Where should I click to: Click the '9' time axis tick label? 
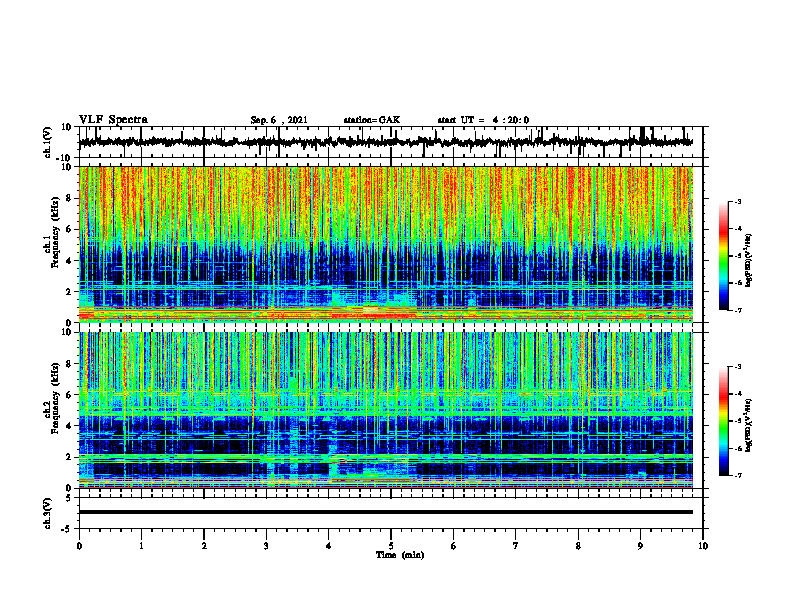coord(640,546)
